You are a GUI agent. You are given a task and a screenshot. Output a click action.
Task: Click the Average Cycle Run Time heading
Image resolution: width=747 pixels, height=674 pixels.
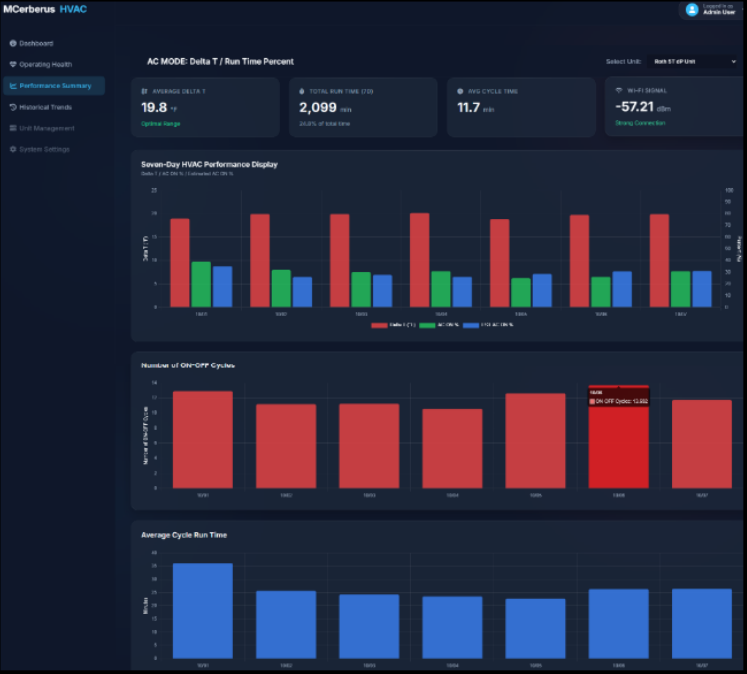click(x=184, y=535)
